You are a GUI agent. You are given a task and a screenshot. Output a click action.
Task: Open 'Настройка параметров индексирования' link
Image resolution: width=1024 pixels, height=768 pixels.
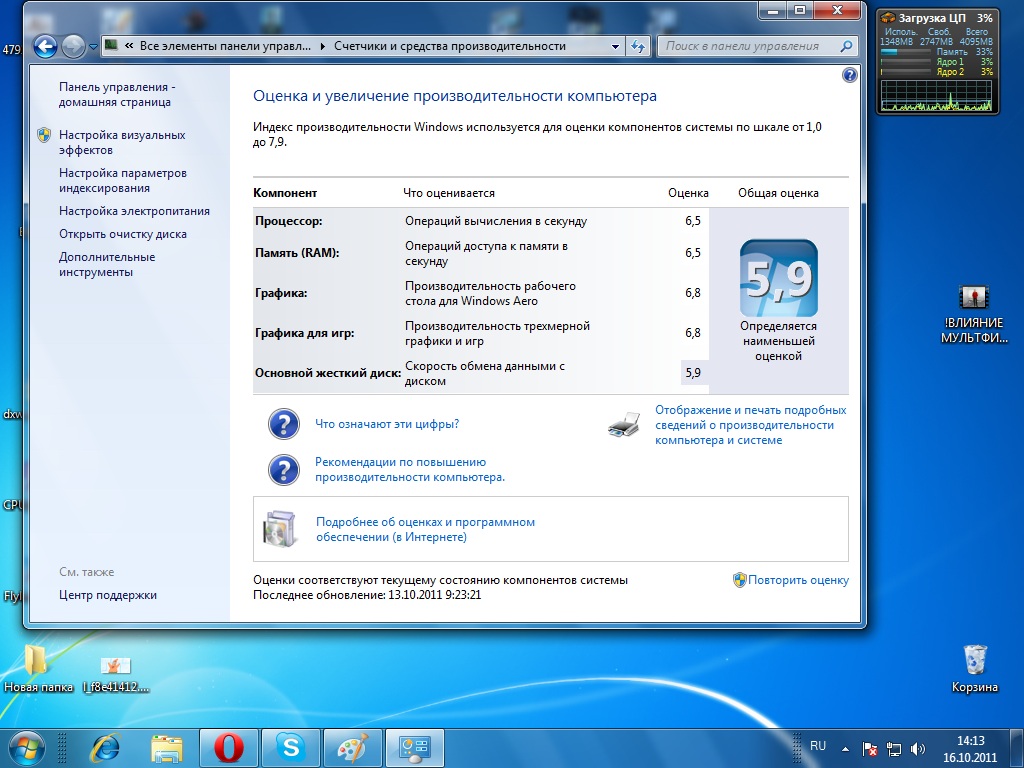coord(123,180)
